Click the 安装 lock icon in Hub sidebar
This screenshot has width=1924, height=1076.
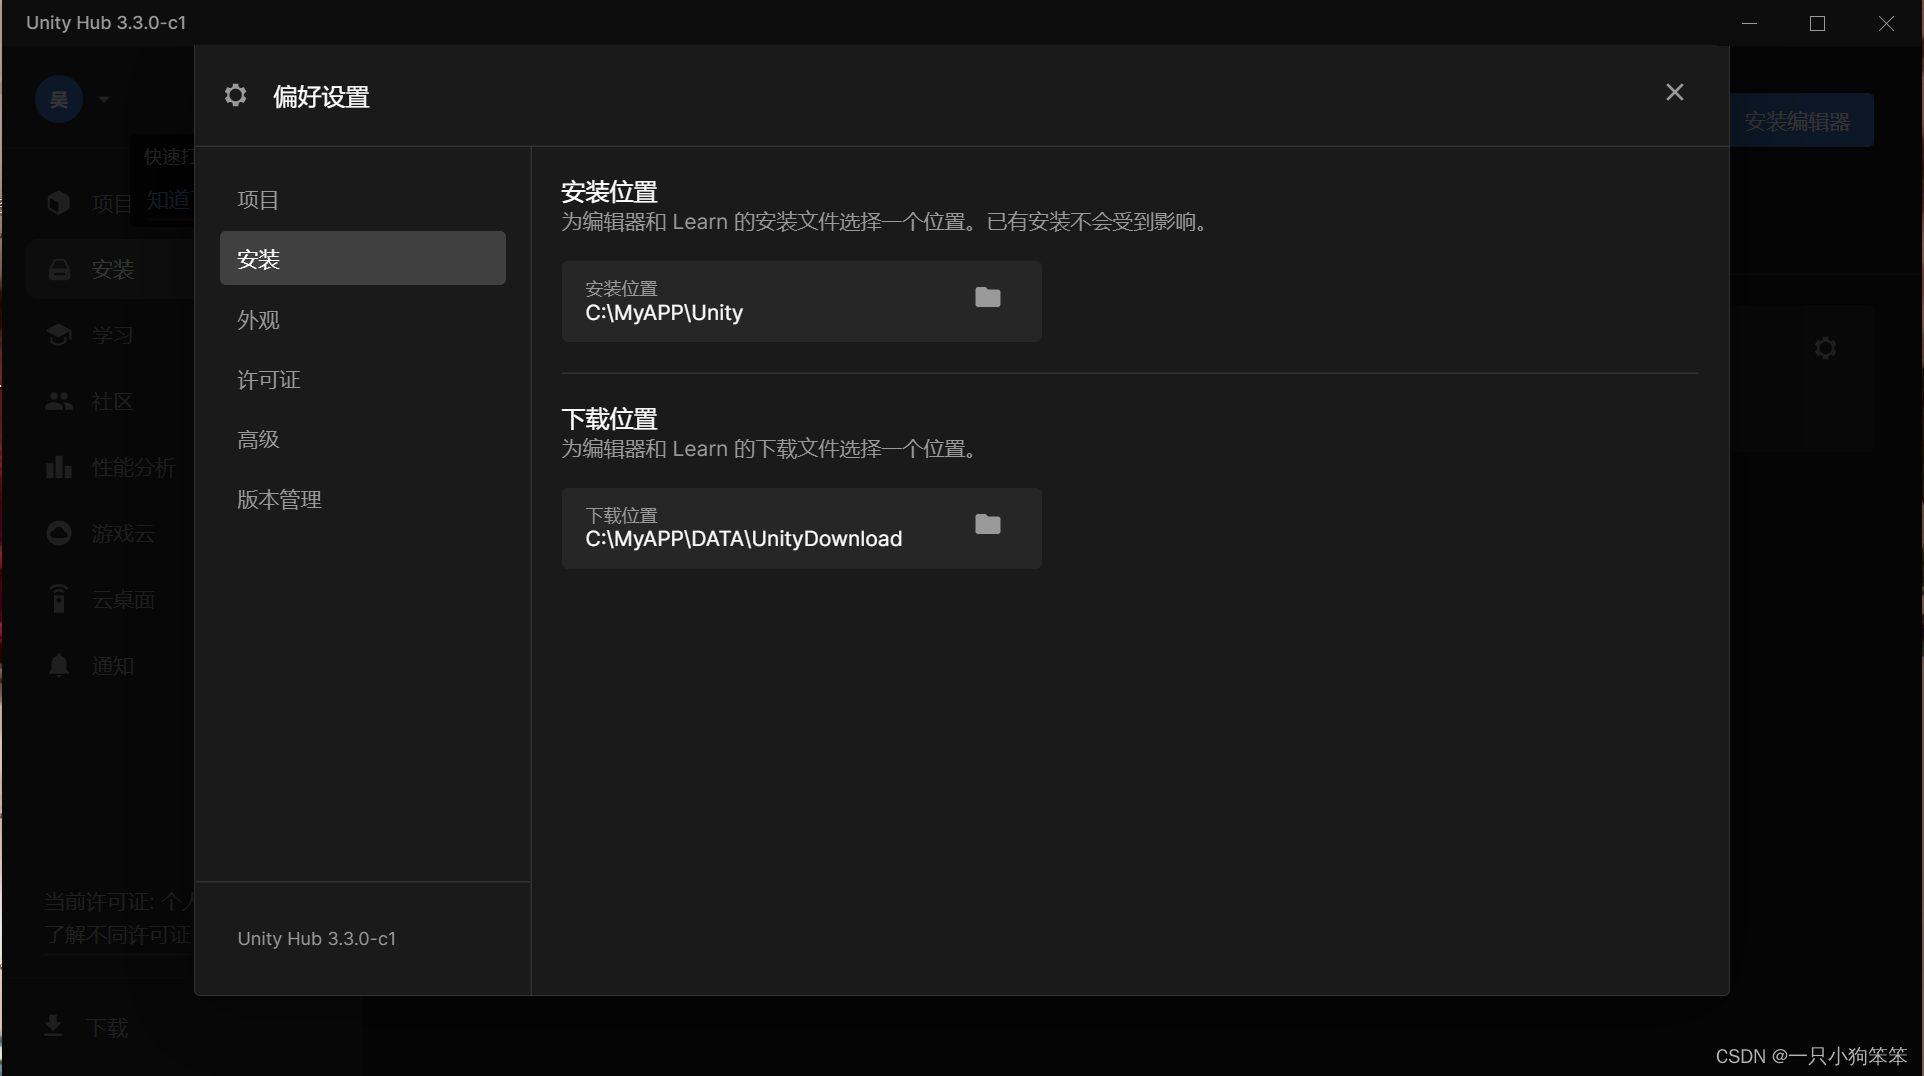coord(59,269)
